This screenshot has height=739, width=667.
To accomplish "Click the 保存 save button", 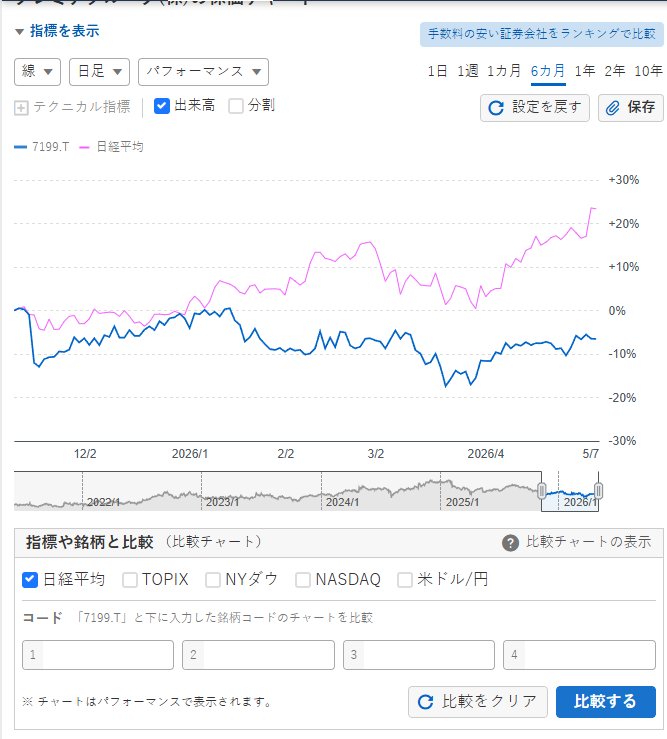I will point(631,108).
